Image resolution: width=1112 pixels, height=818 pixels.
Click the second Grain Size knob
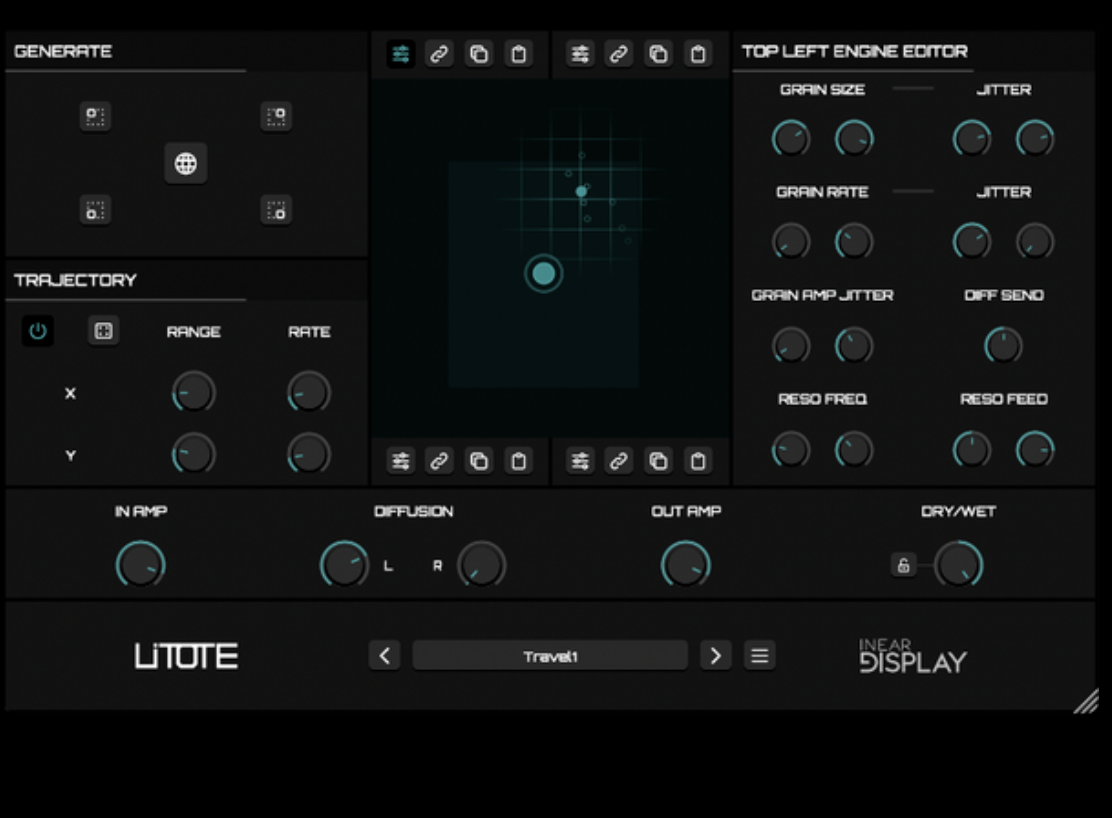click(x=854, y=138)
